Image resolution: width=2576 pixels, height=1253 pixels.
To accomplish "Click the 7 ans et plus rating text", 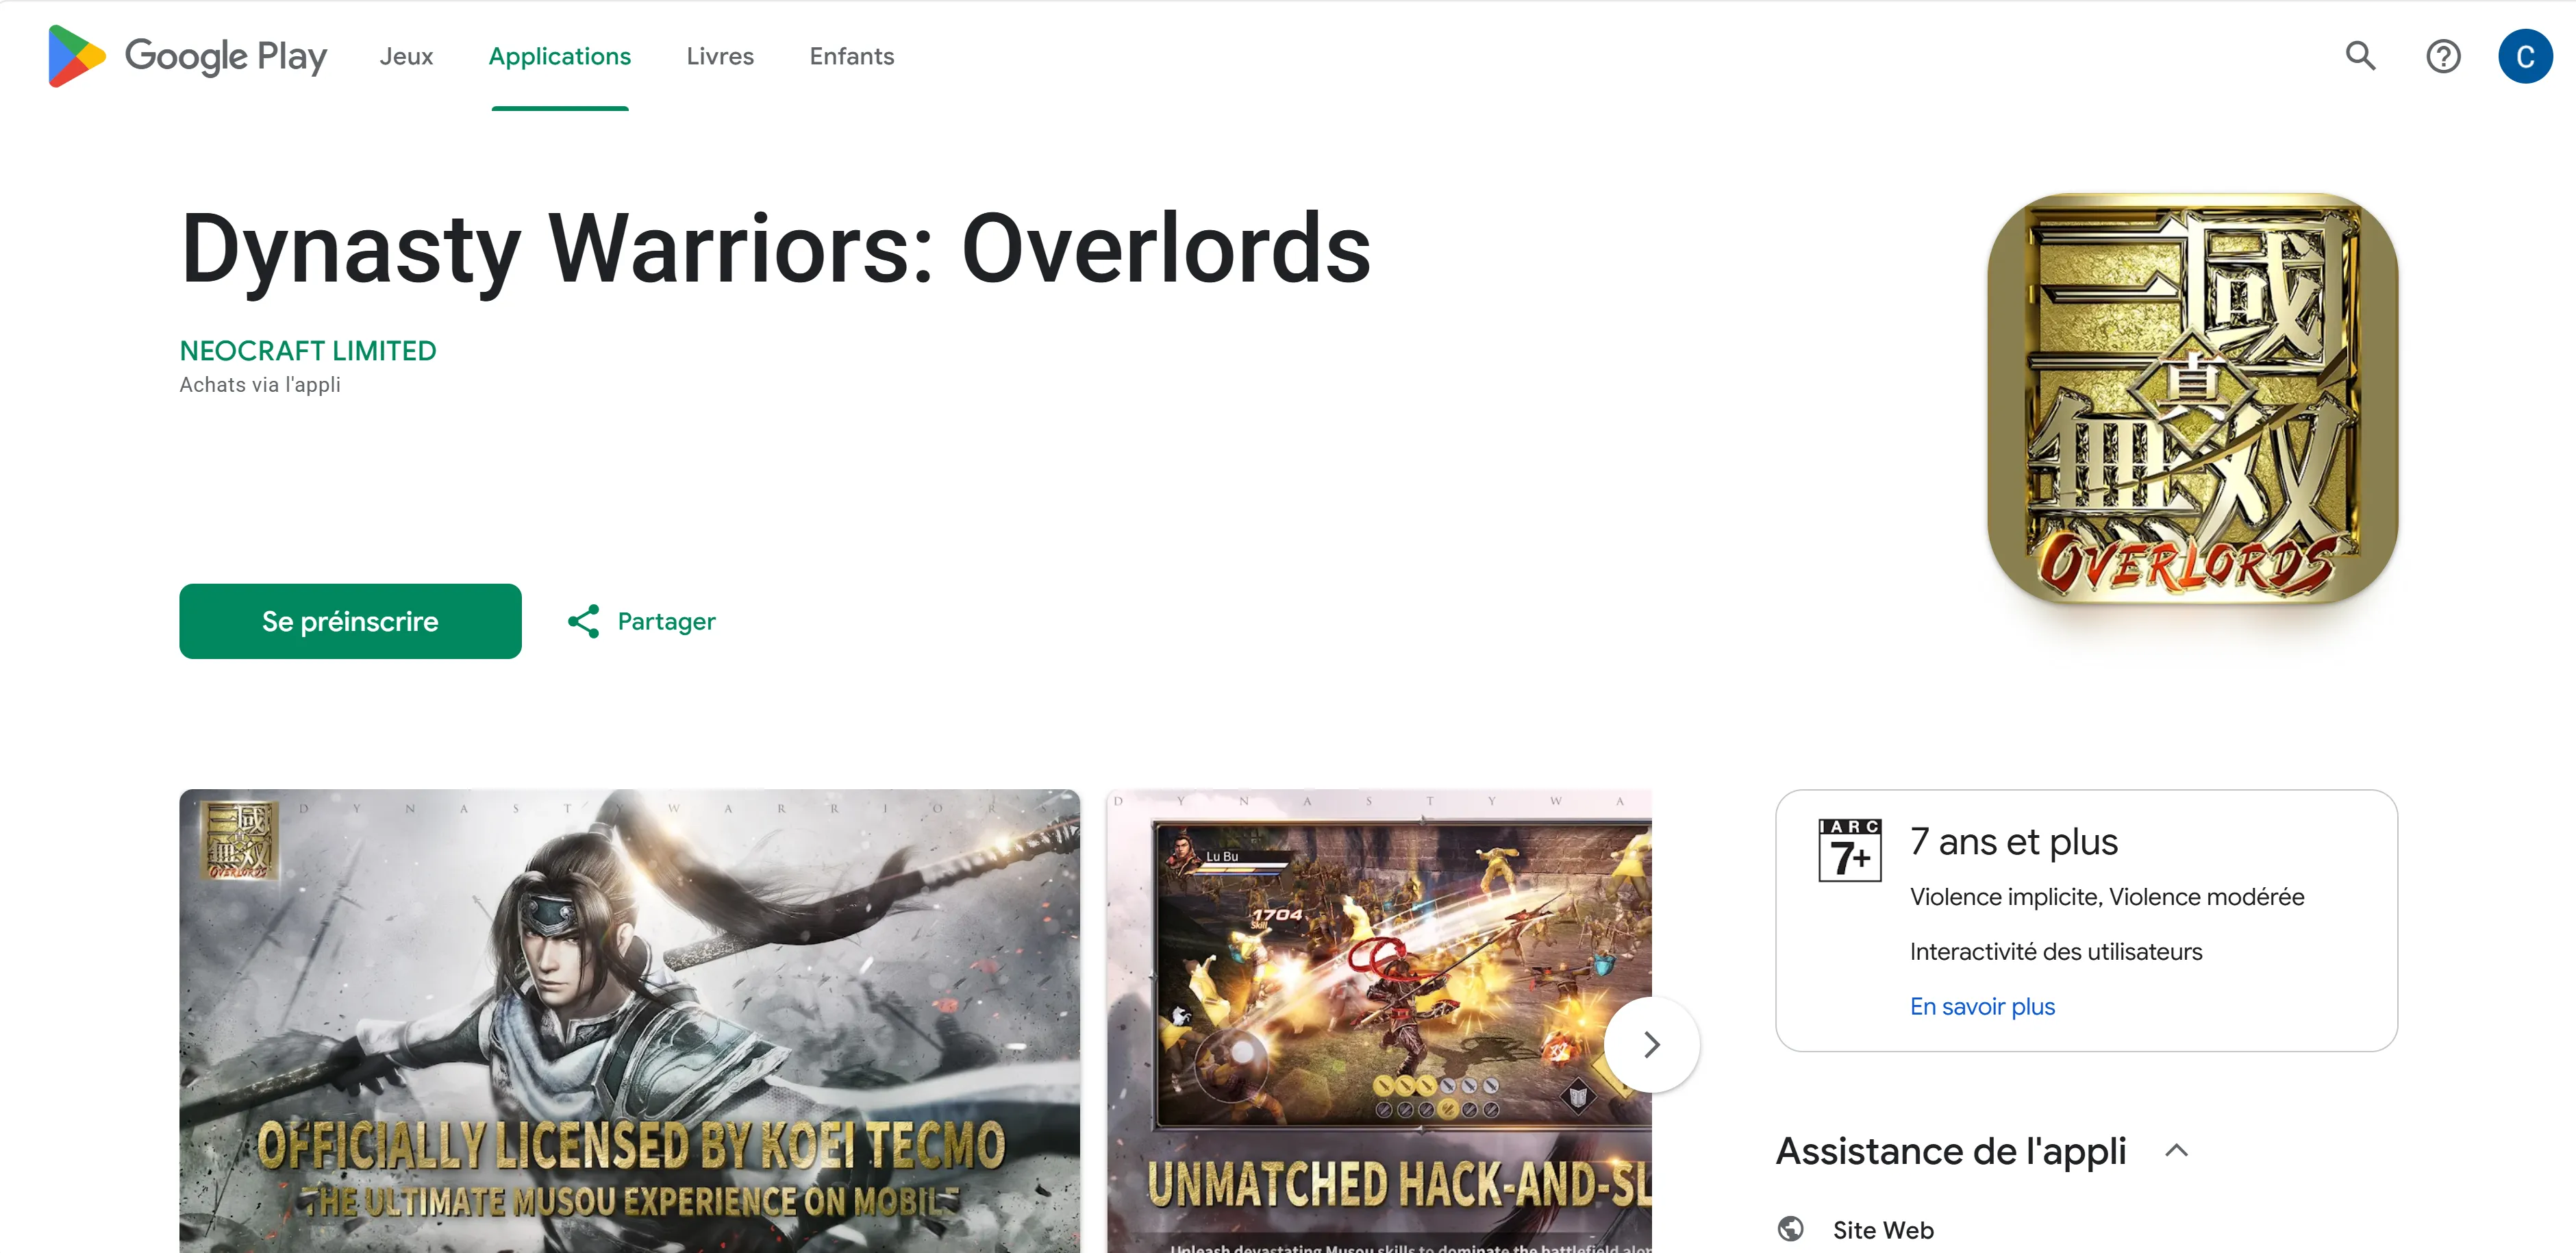I will coord(2014,842).
